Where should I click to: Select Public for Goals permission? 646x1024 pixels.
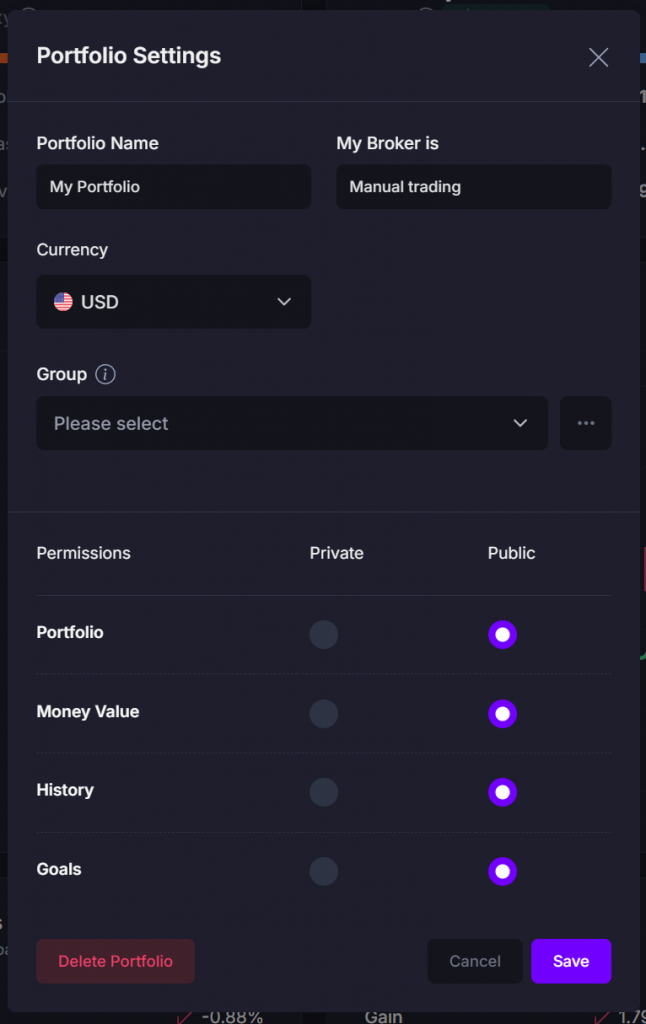(502, 871)
